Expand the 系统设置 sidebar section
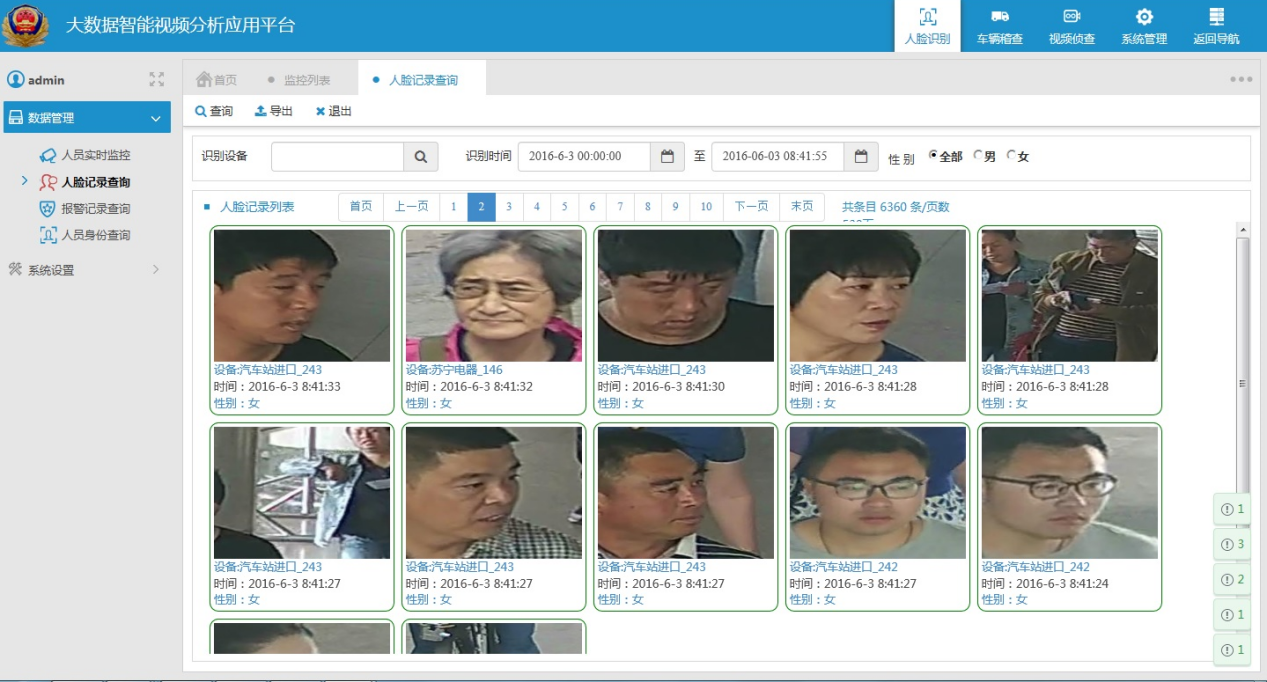This screenshot has width=1267, height=682. click(x=155, y=269)
